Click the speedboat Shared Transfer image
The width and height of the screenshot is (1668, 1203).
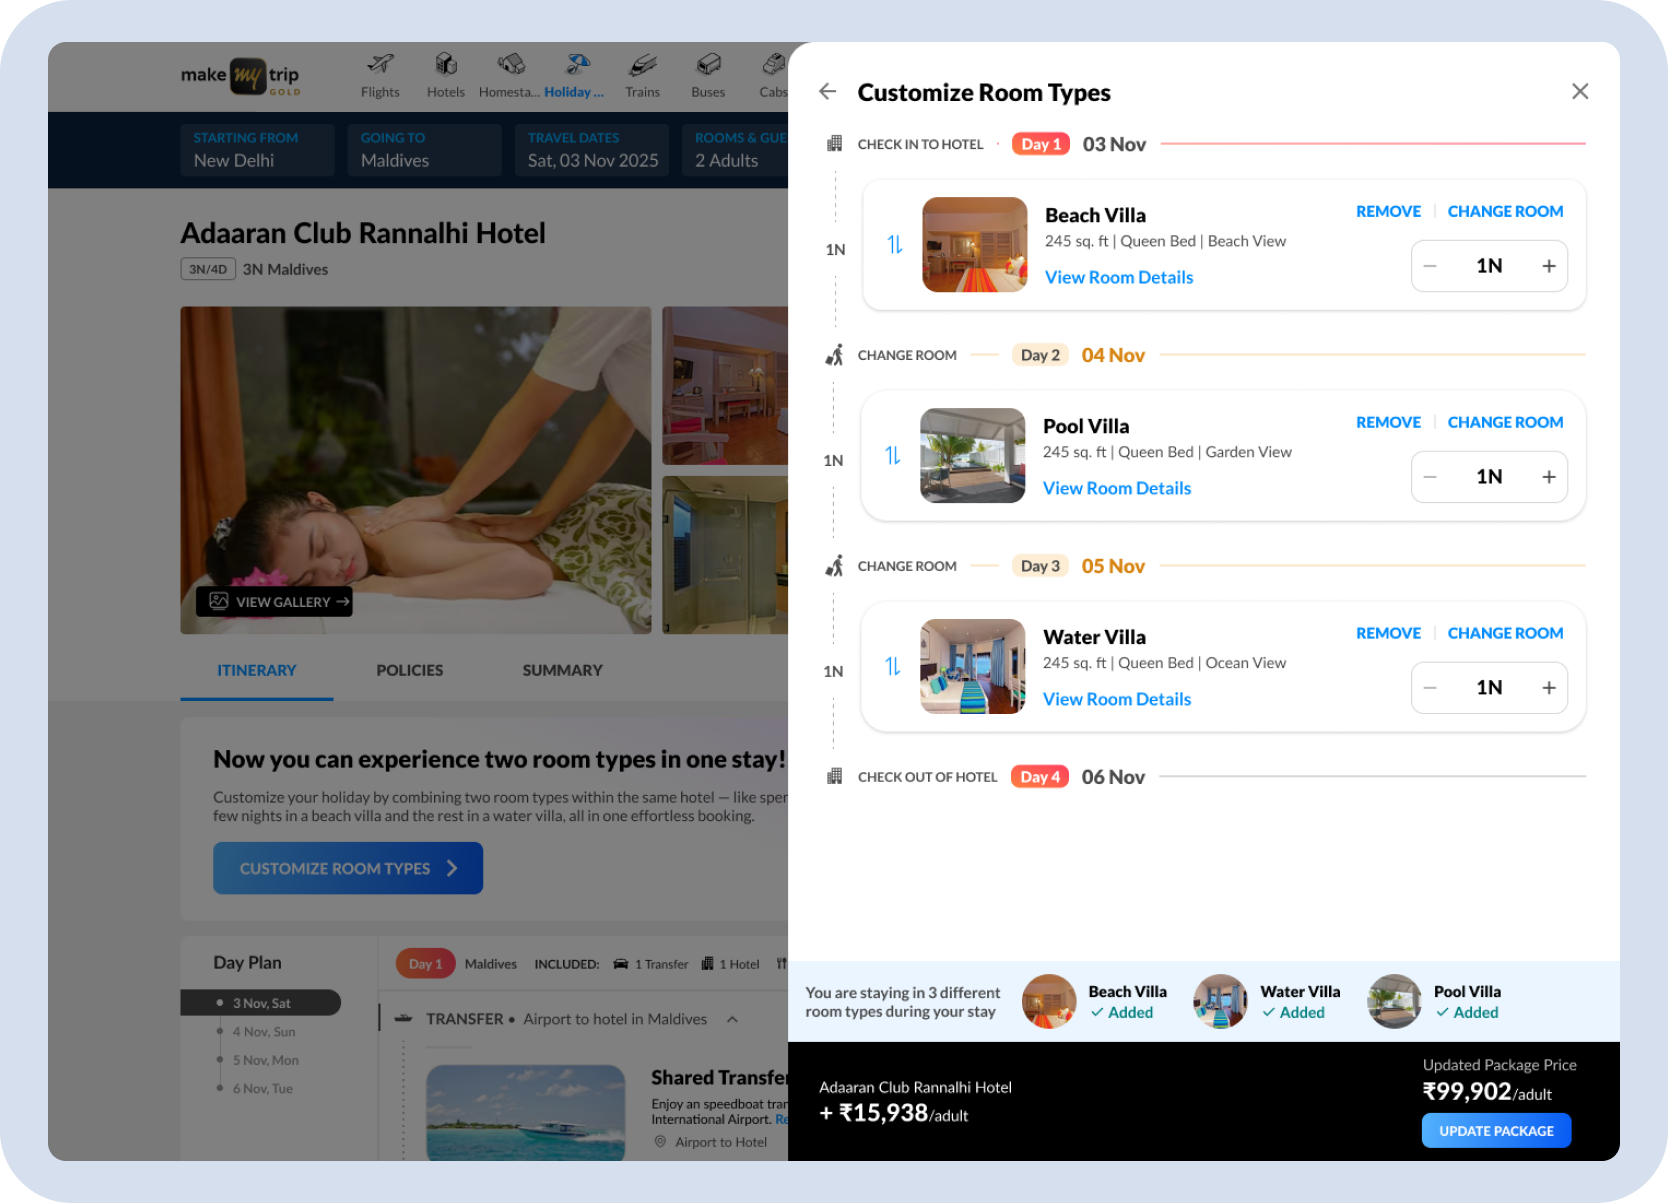pos(526,1112)
